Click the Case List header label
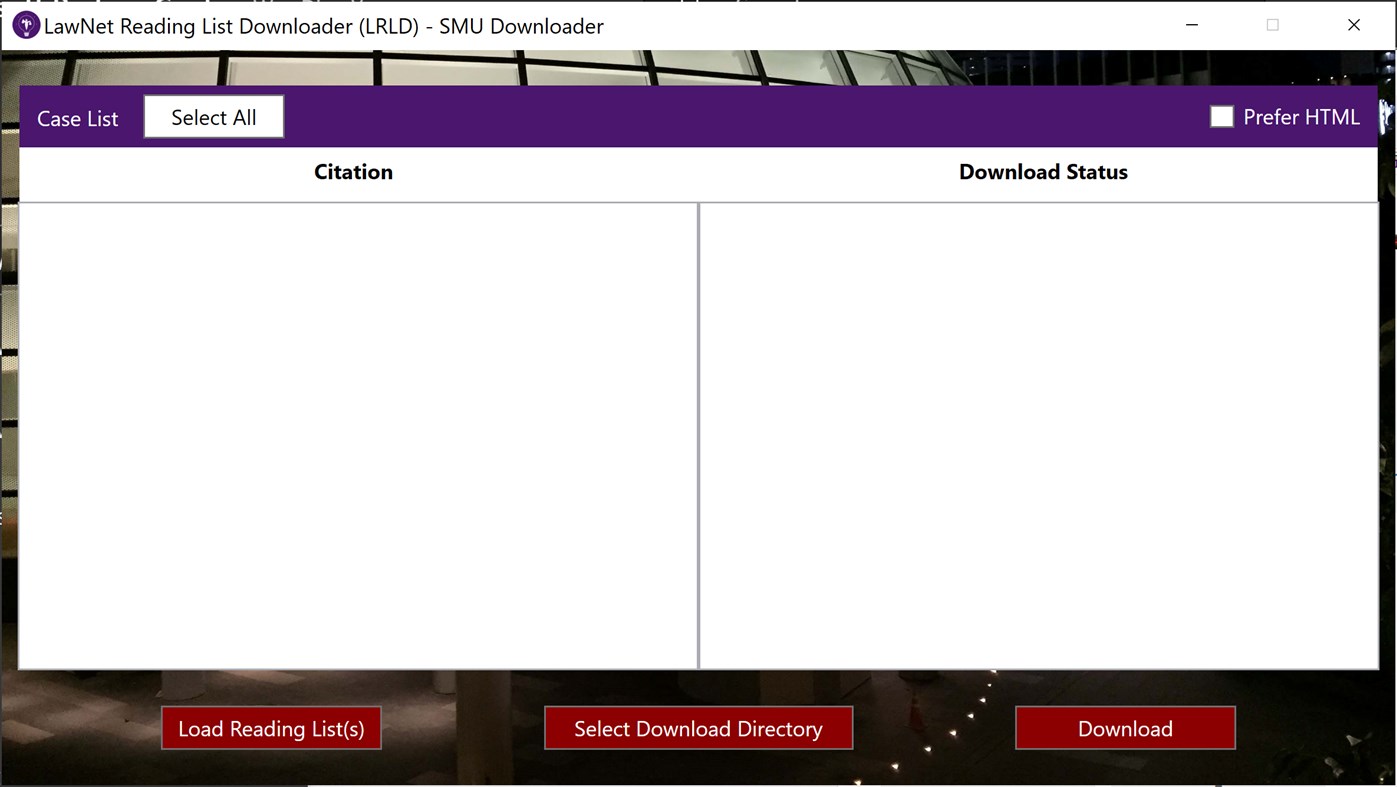 pyautogui.click(x=77, y=117)
